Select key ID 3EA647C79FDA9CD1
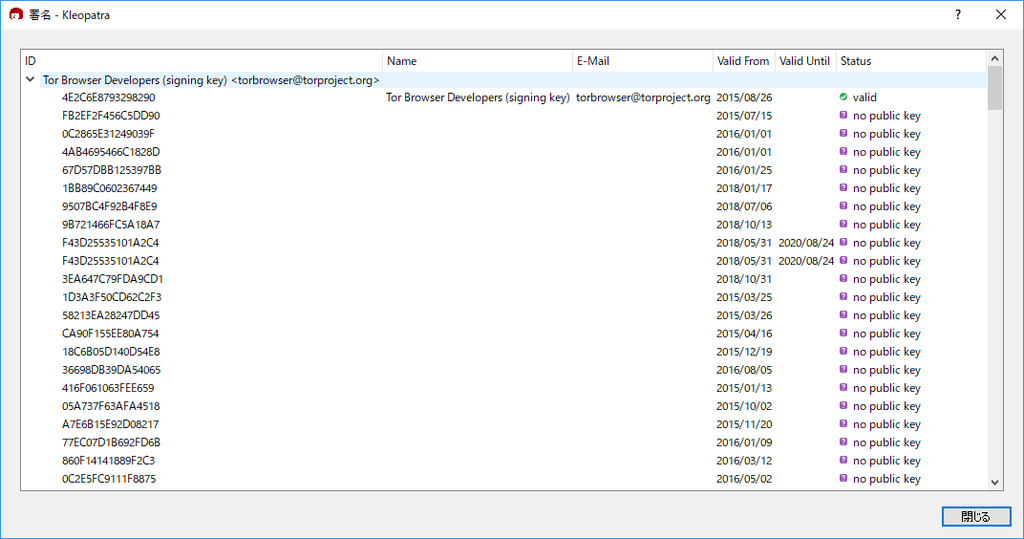The image size is (1024, 539). 112,279
